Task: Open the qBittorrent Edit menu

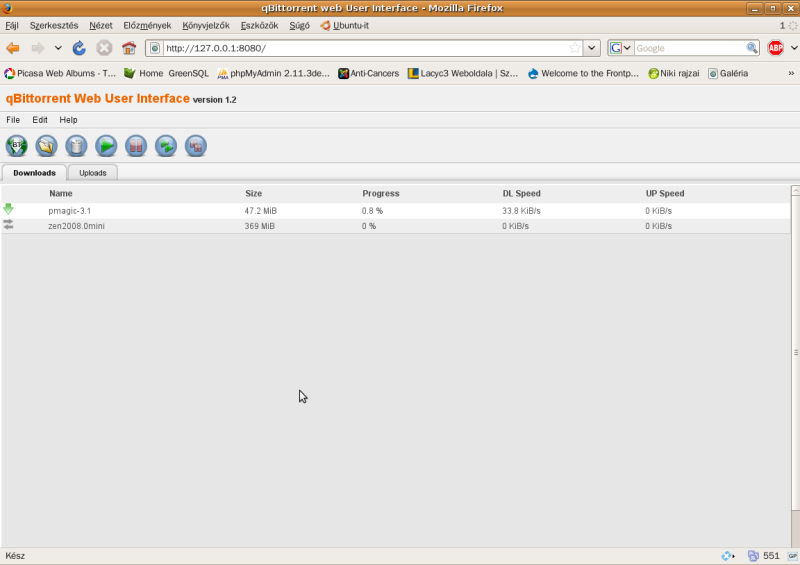Action: pyautogui.click(x=40, y=120)
